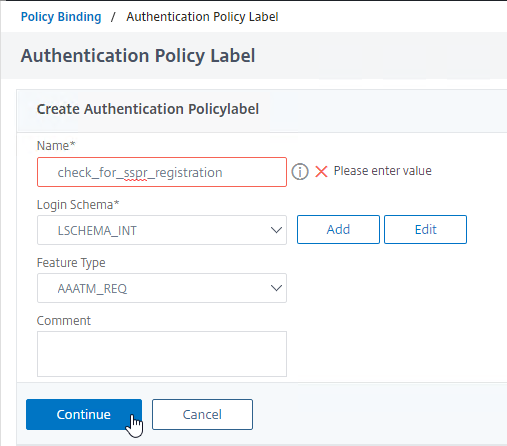Click the Authentication Policy Label page title
507x446 pixels.
pos(138,55)
